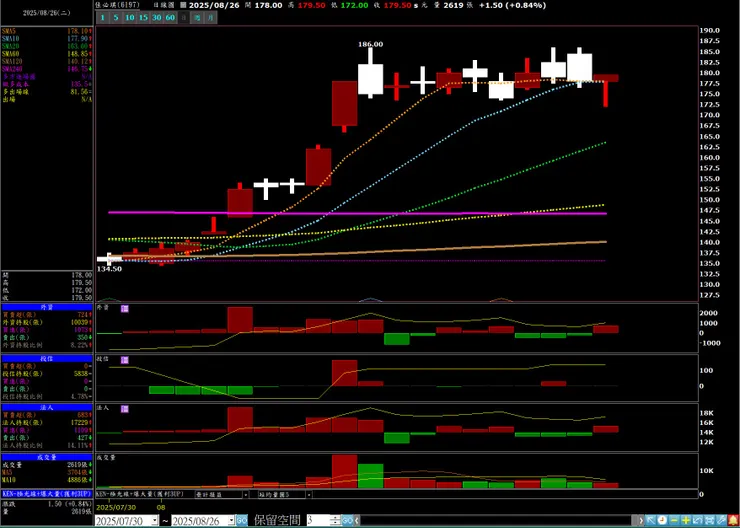
Task: Click the MA10 volume row
Action: [47, 480]
